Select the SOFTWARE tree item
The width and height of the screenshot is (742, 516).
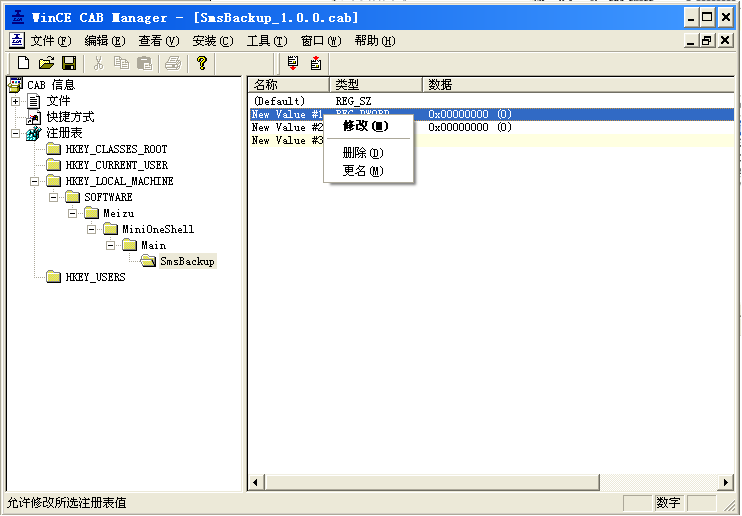click(x=108, y=197)
